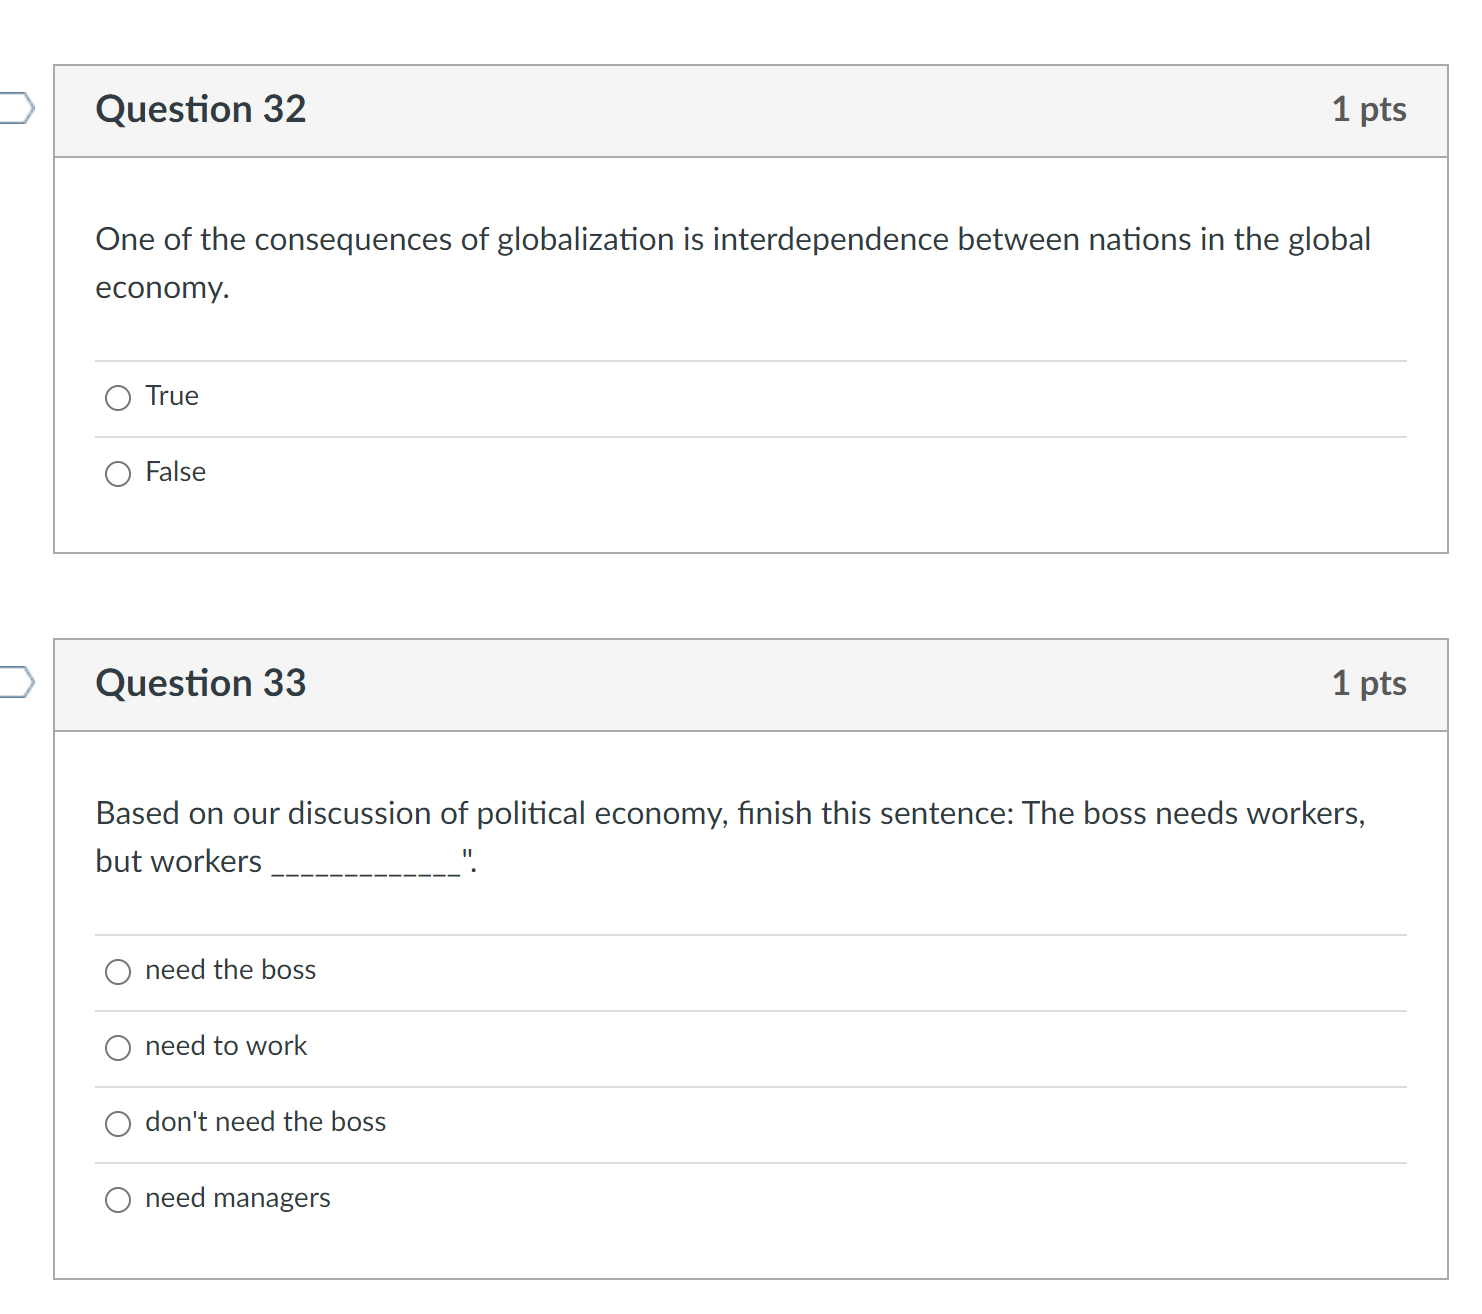Click the political economy question text
Viewport: 1482px width, 1314px height.
[x=731, y=837]
